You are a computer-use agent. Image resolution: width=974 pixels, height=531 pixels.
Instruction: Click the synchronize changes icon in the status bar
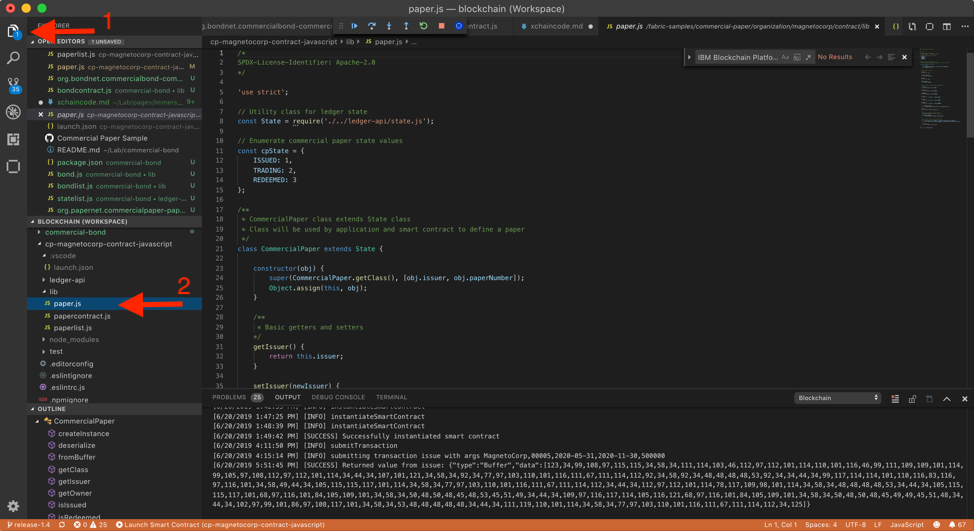coord(61,525)
